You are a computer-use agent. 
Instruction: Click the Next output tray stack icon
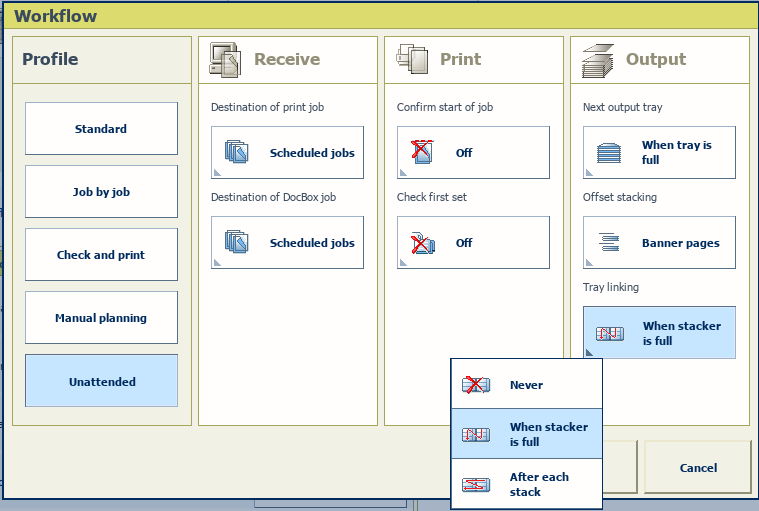[x=609, y=153]
